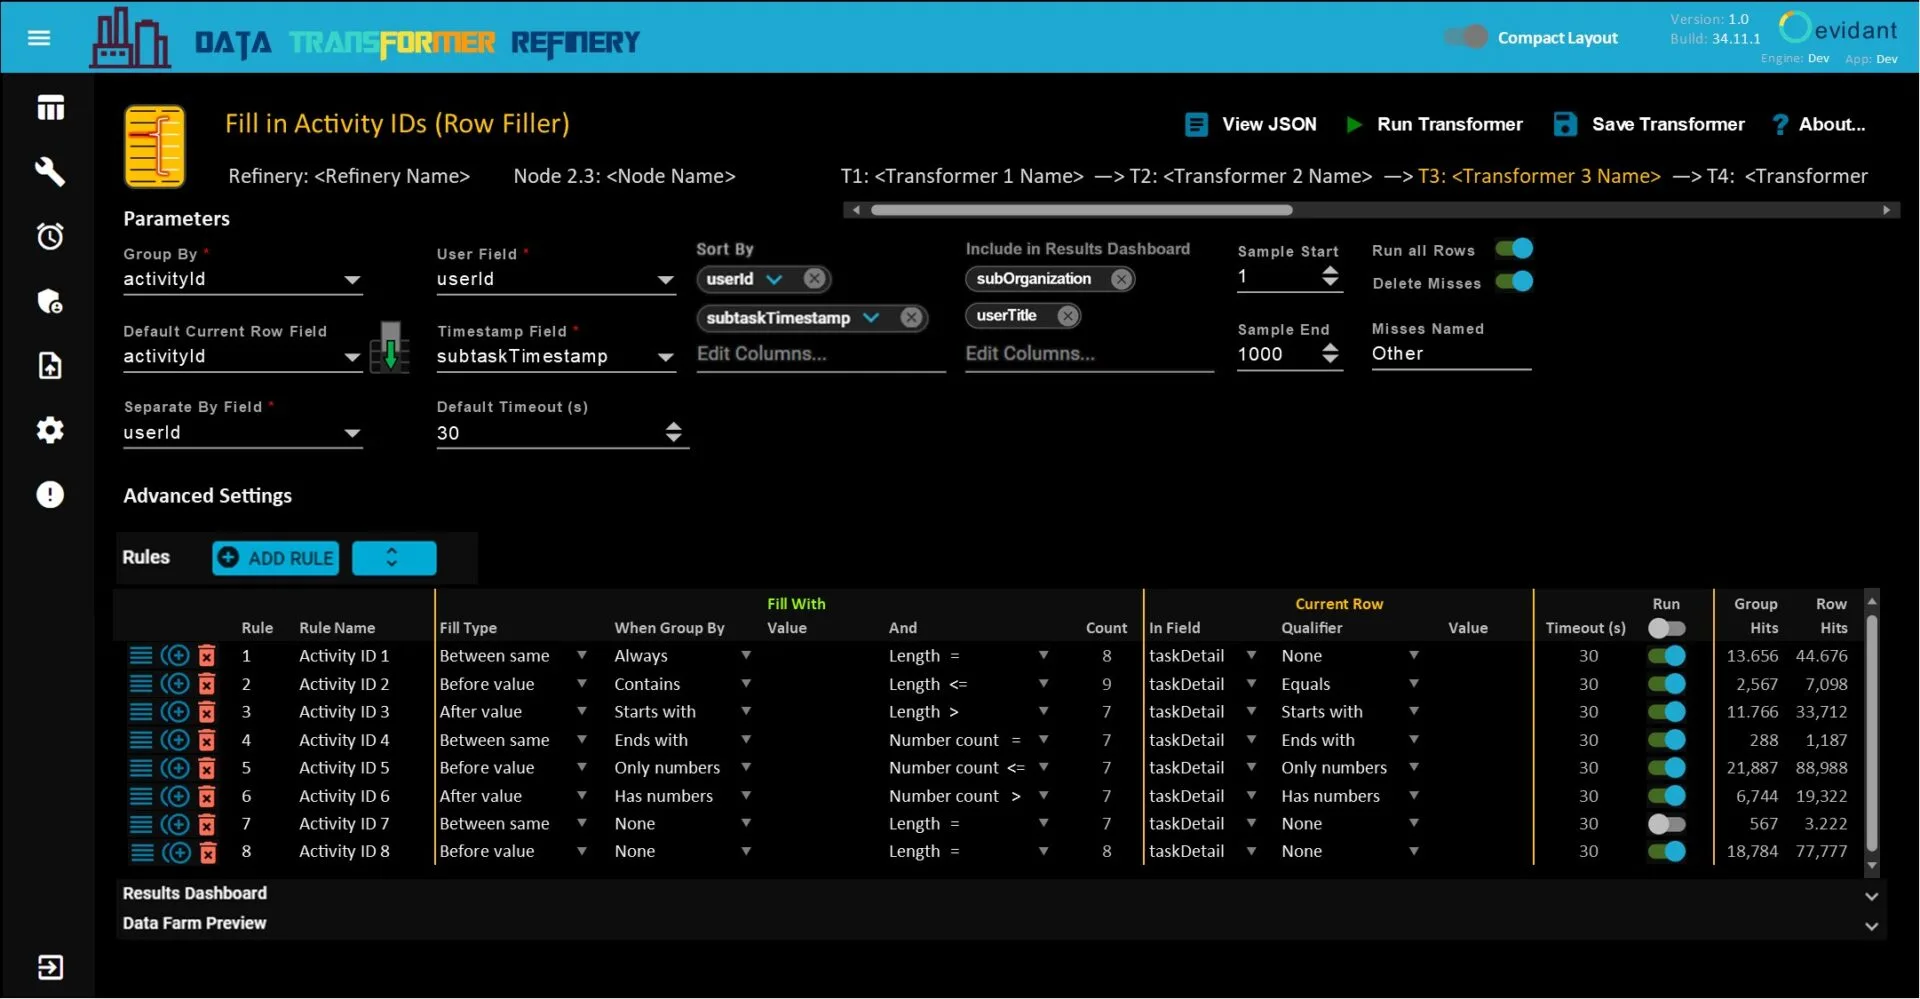The image size is (1920, 999).
Task: Click Run Transformer button
Action: click(1434, 125)
